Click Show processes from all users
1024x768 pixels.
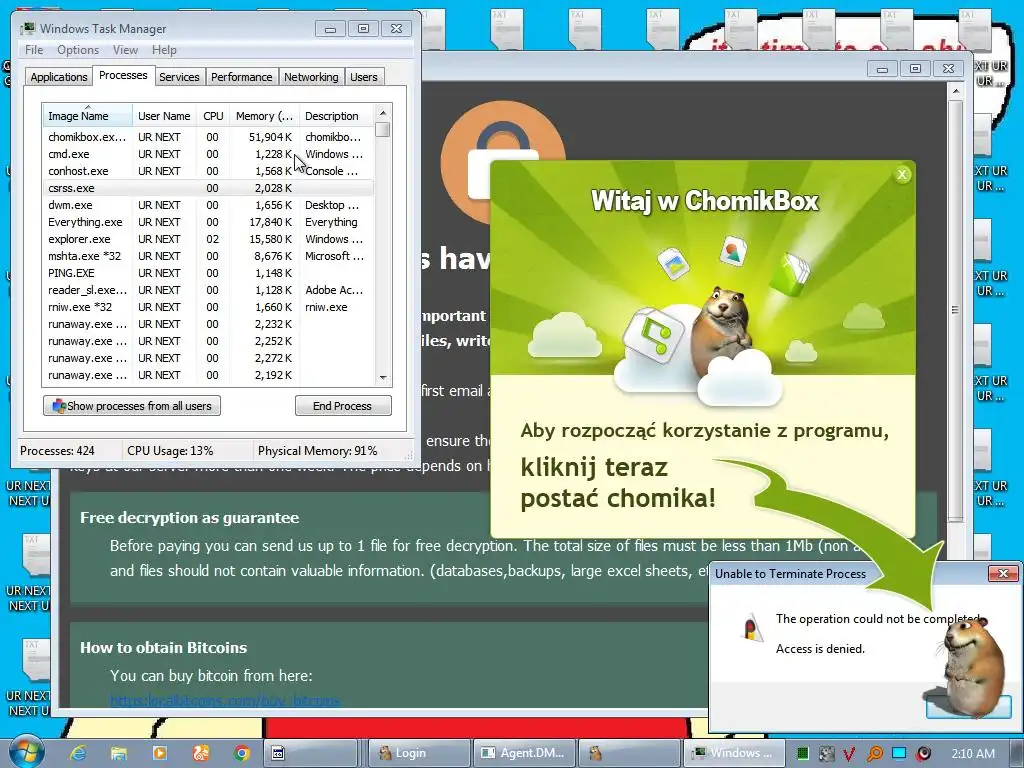pyautogui.click(x=132, y=406)
